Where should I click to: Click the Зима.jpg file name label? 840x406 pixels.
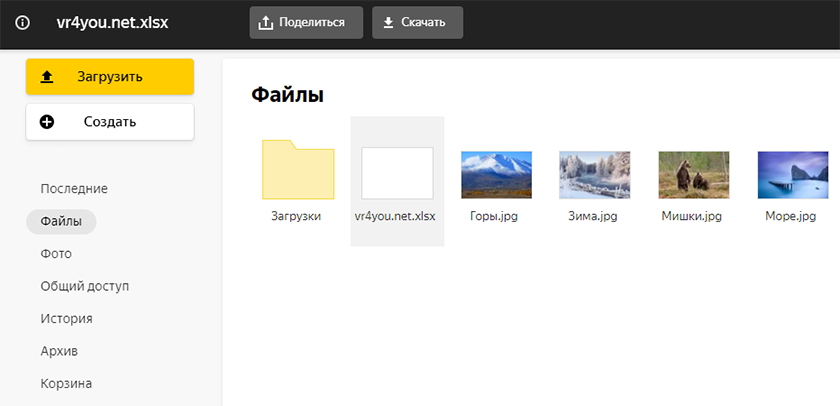tap(593, 216)
